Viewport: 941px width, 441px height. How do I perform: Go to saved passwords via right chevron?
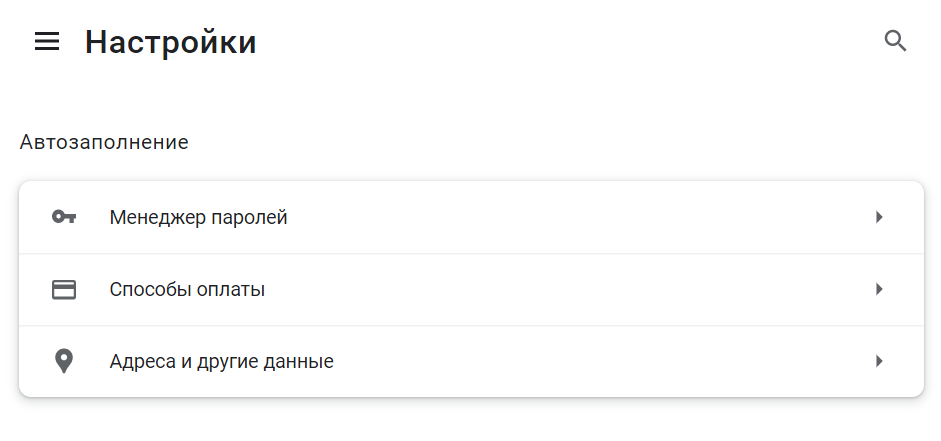[879, 217]
